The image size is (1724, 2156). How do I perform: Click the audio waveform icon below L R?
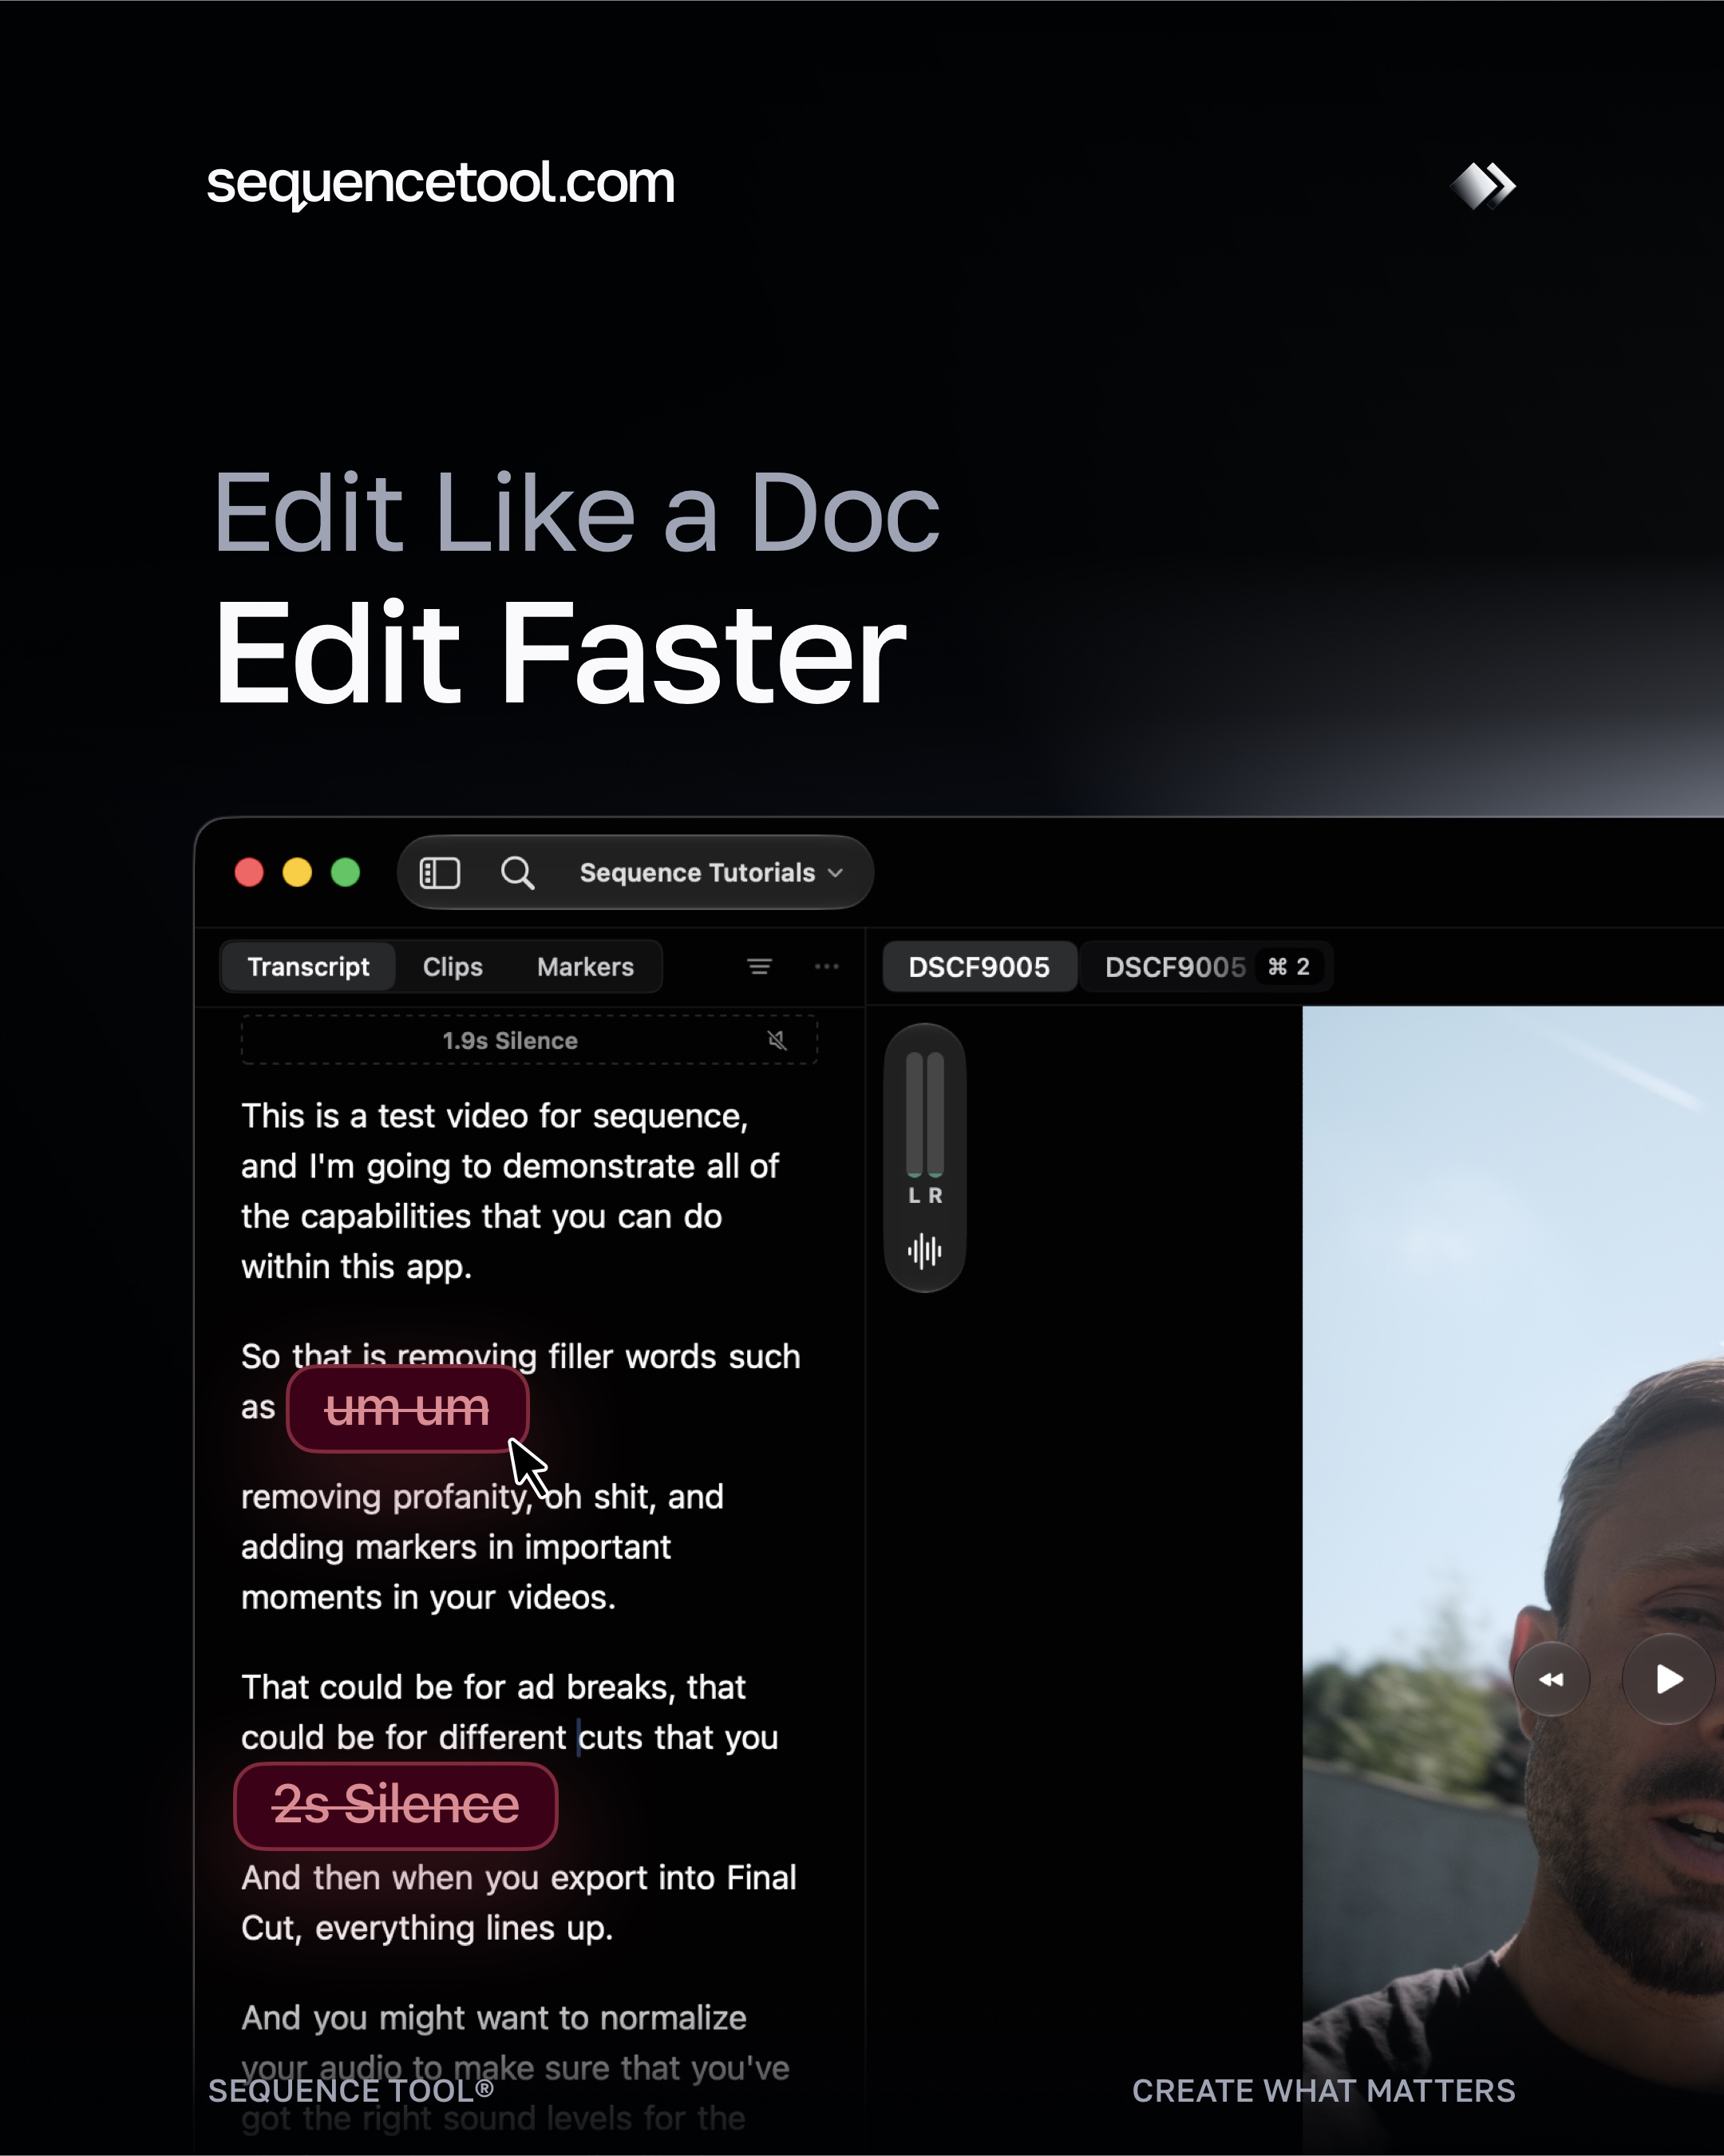tap(924, 1251)
